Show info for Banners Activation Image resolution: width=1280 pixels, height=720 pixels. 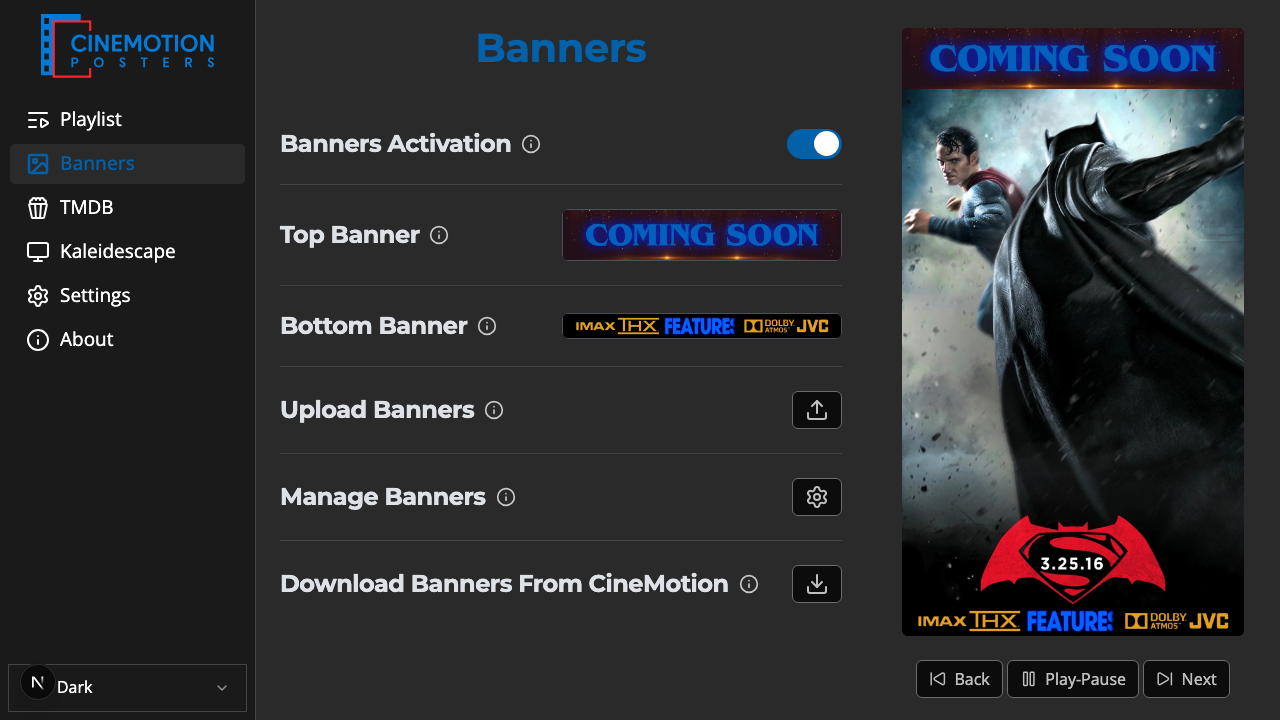click(x=532, y=144)
